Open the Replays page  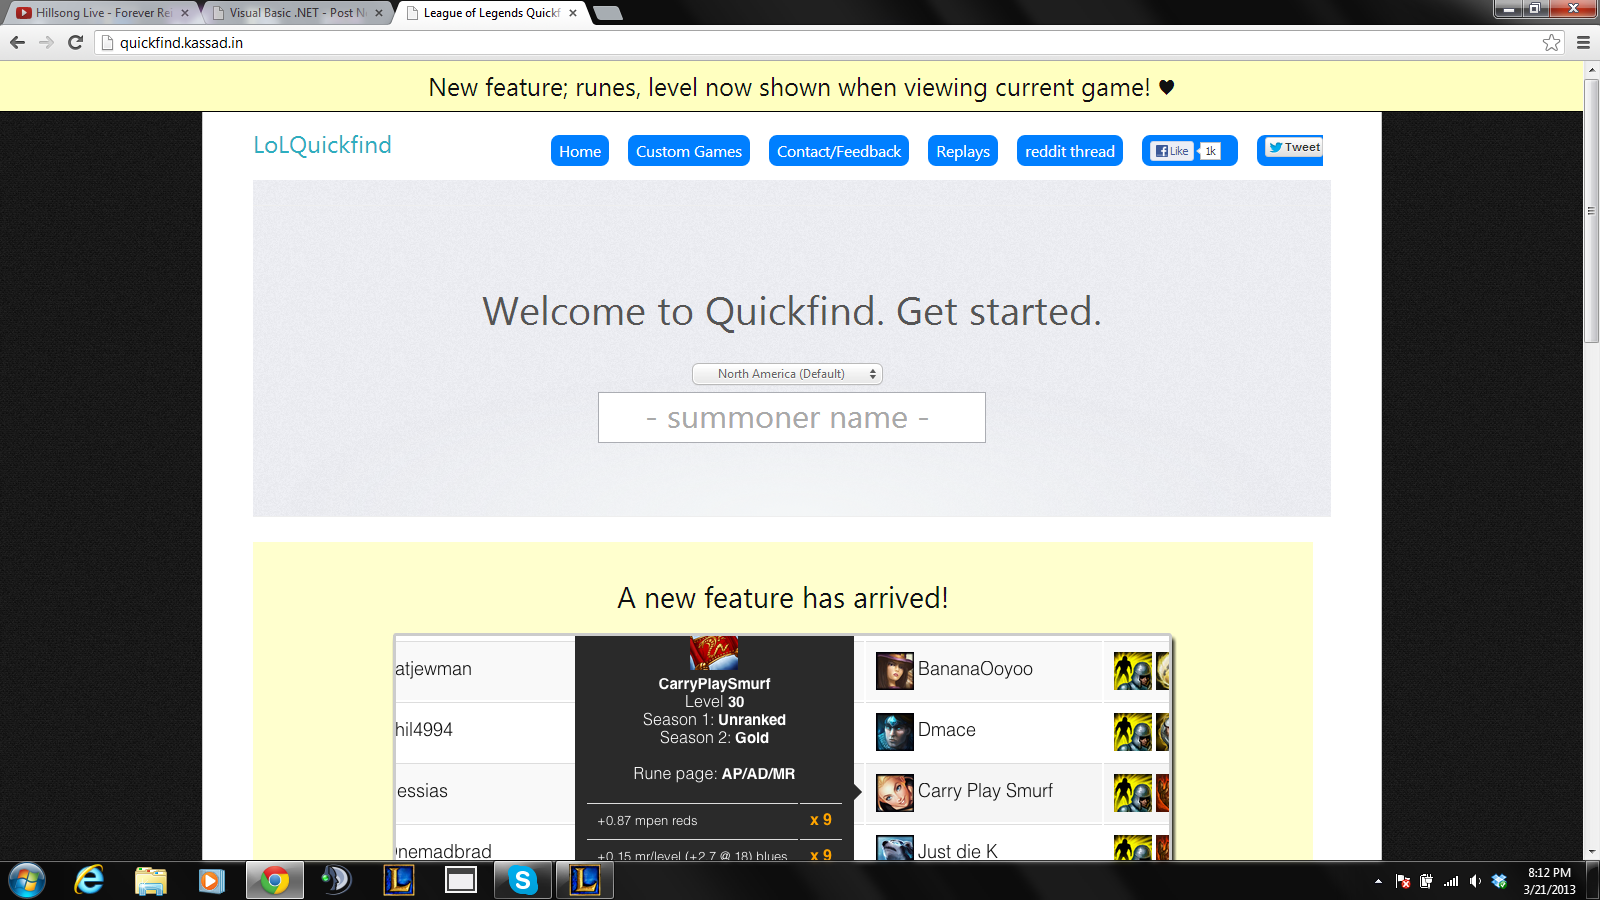[963, 151]
